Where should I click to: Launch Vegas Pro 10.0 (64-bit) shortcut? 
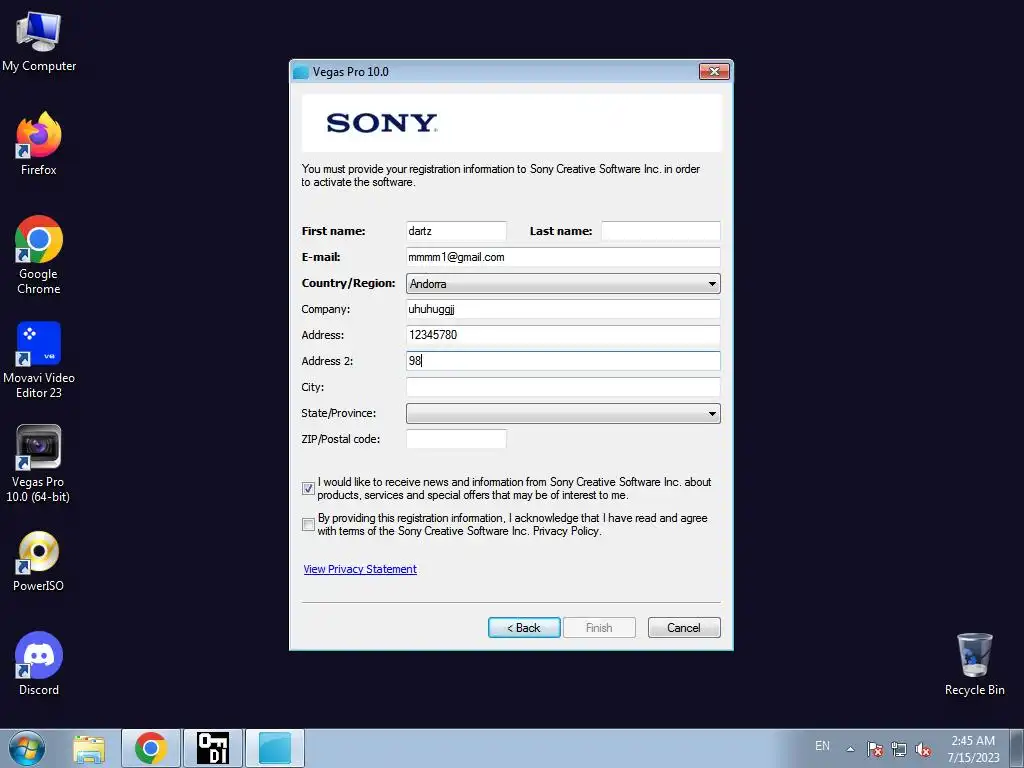point(39,464)
